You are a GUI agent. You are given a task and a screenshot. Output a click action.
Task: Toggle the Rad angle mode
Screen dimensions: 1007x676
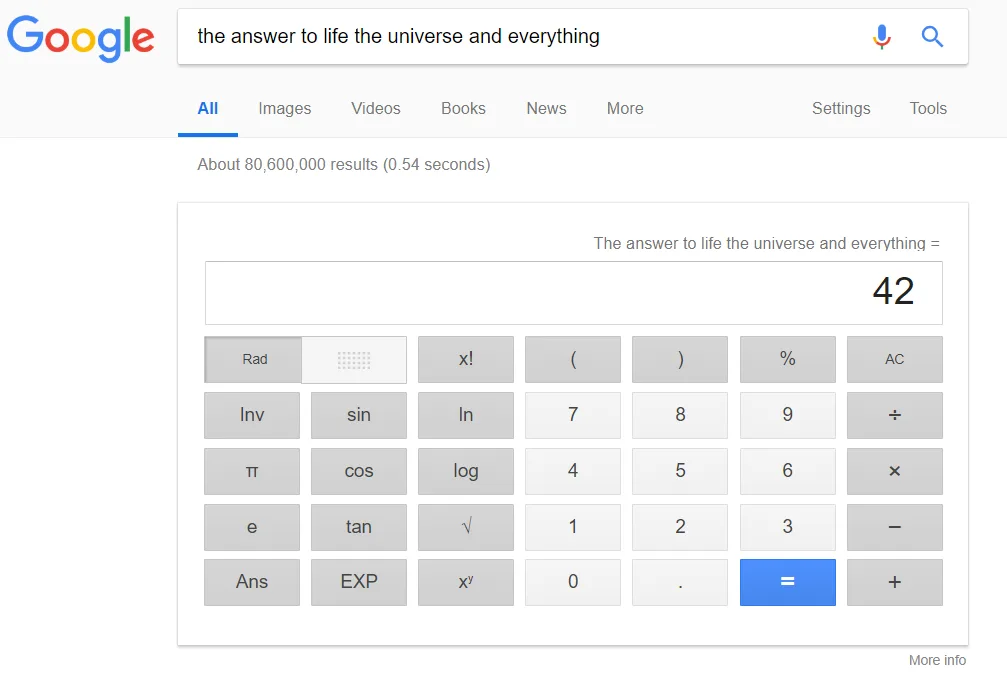point(252,359)
